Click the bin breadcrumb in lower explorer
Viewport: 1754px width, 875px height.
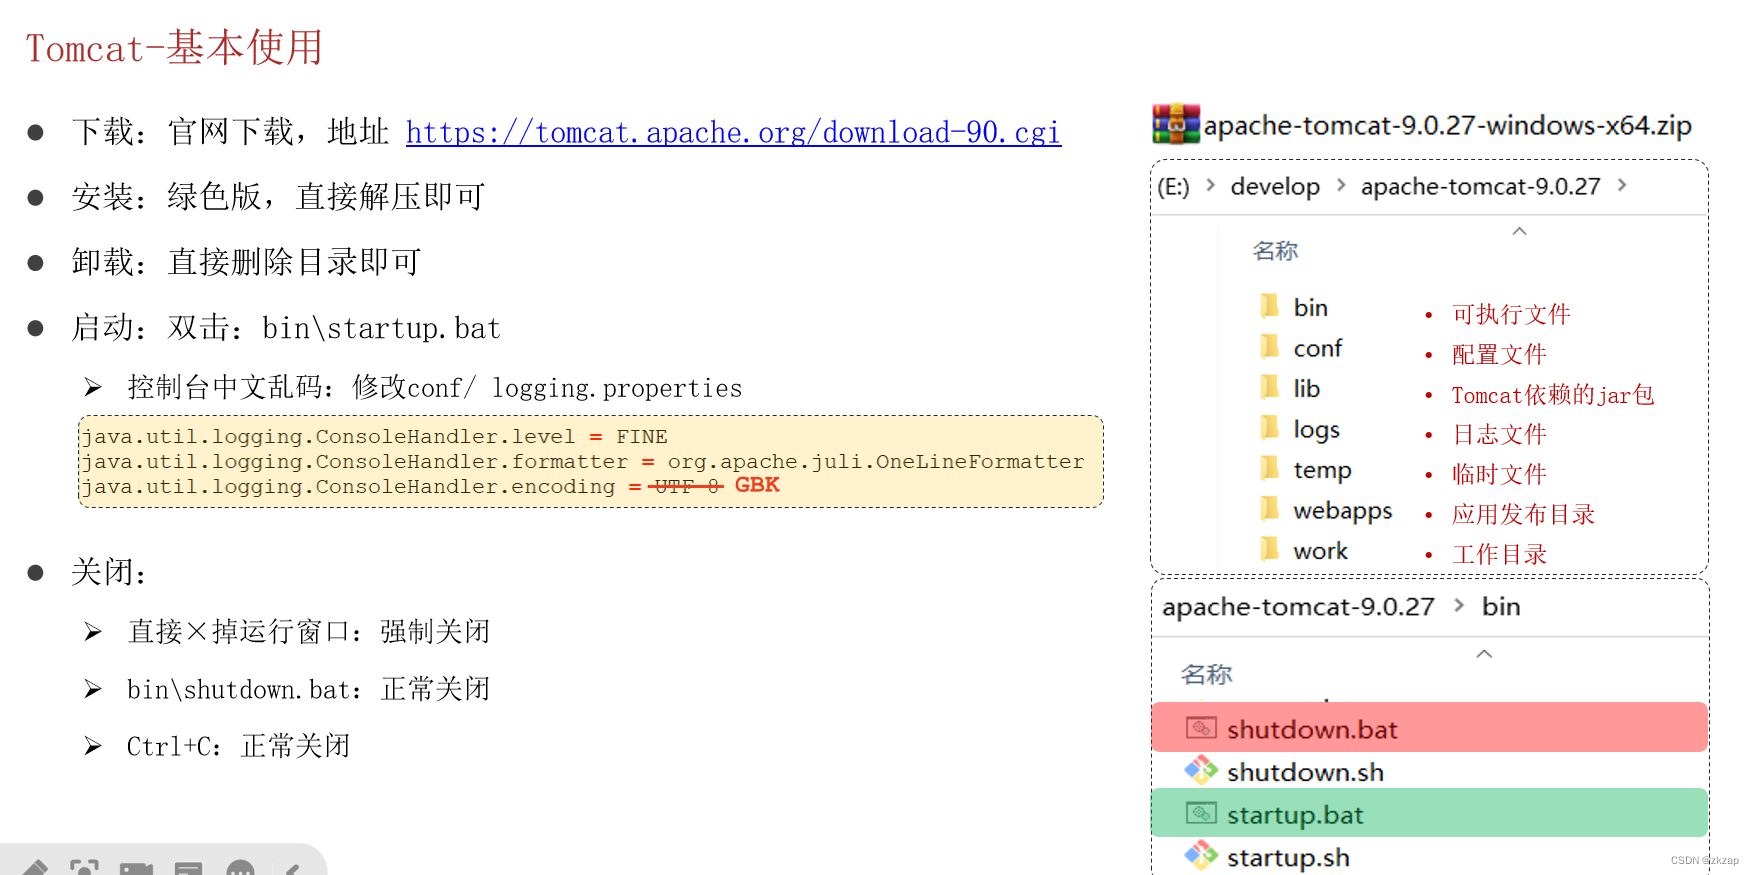pyautogui.click(x=1501, y=607)
